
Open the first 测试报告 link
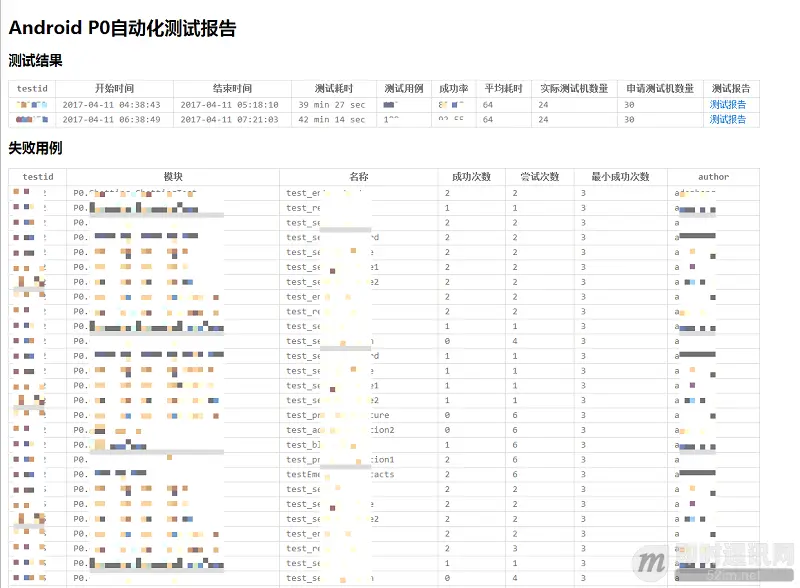[729, 103]
